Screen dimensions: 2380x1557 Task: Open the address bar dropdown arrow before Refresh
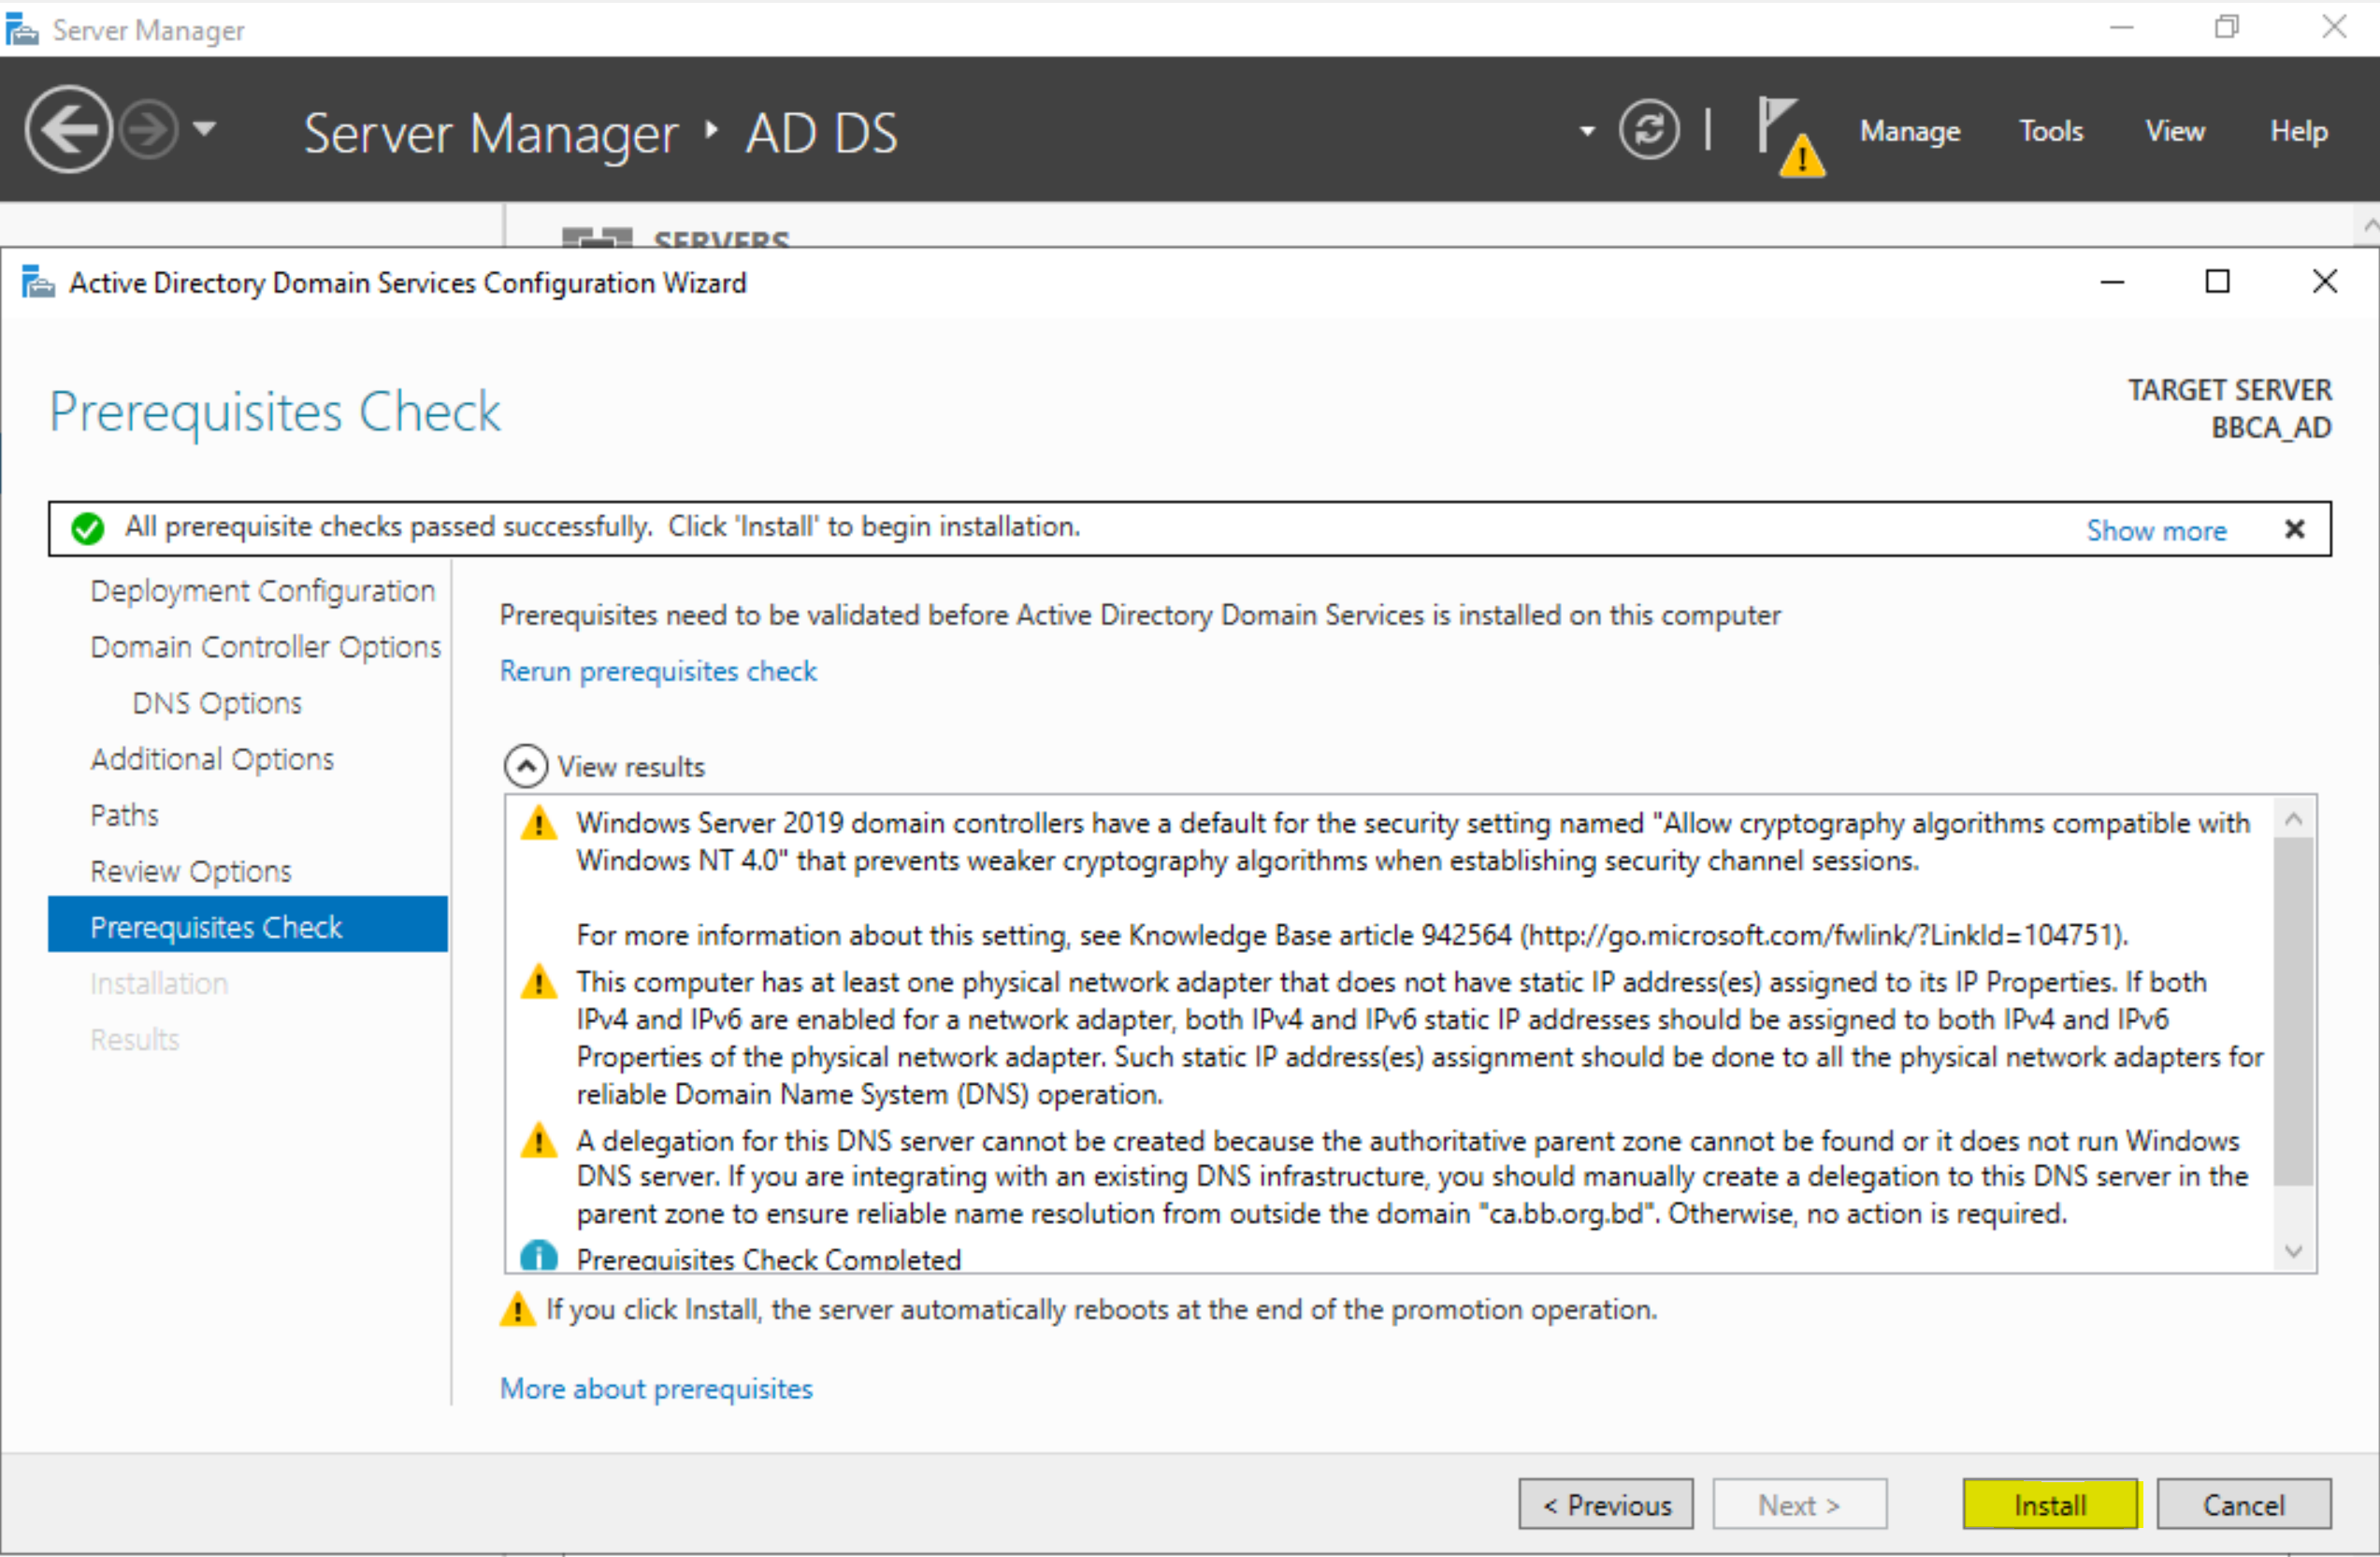(1587, 131)
